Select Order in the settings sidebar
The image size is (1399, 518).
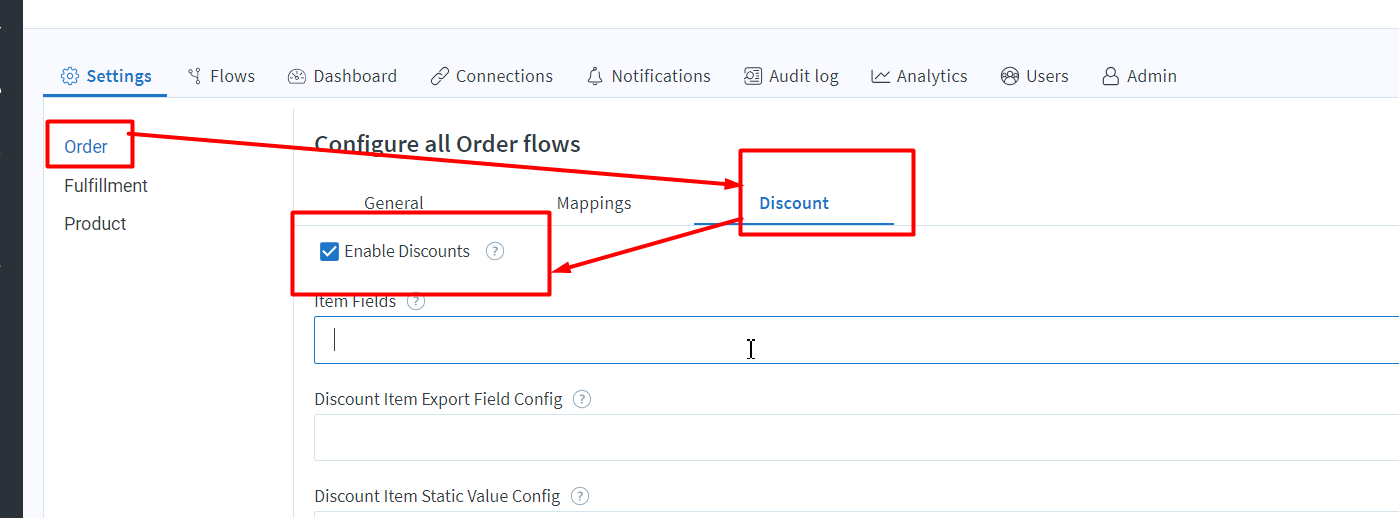pos(86,147)
